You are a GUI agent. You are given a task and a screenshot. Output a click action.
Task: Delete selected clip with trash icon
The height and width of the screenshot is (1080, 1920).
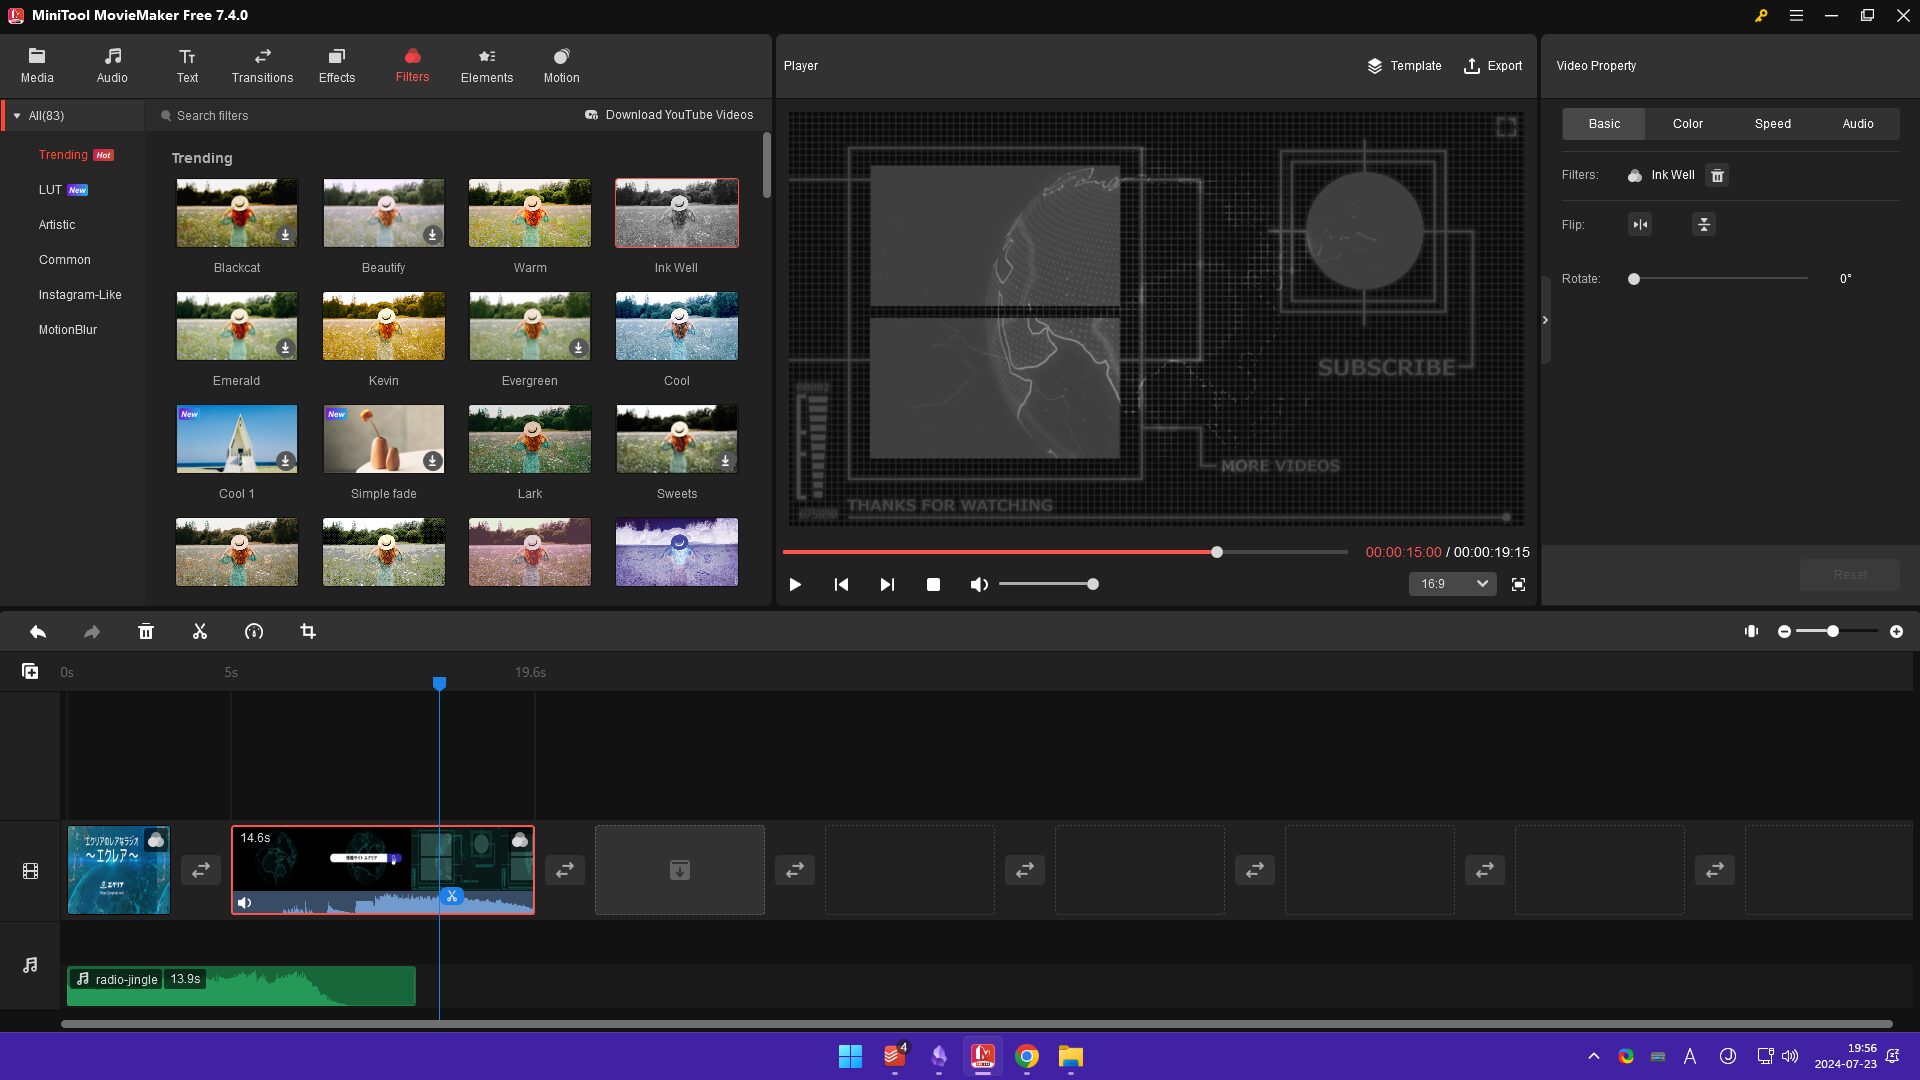pyautogui.click(x=146, y=632)
